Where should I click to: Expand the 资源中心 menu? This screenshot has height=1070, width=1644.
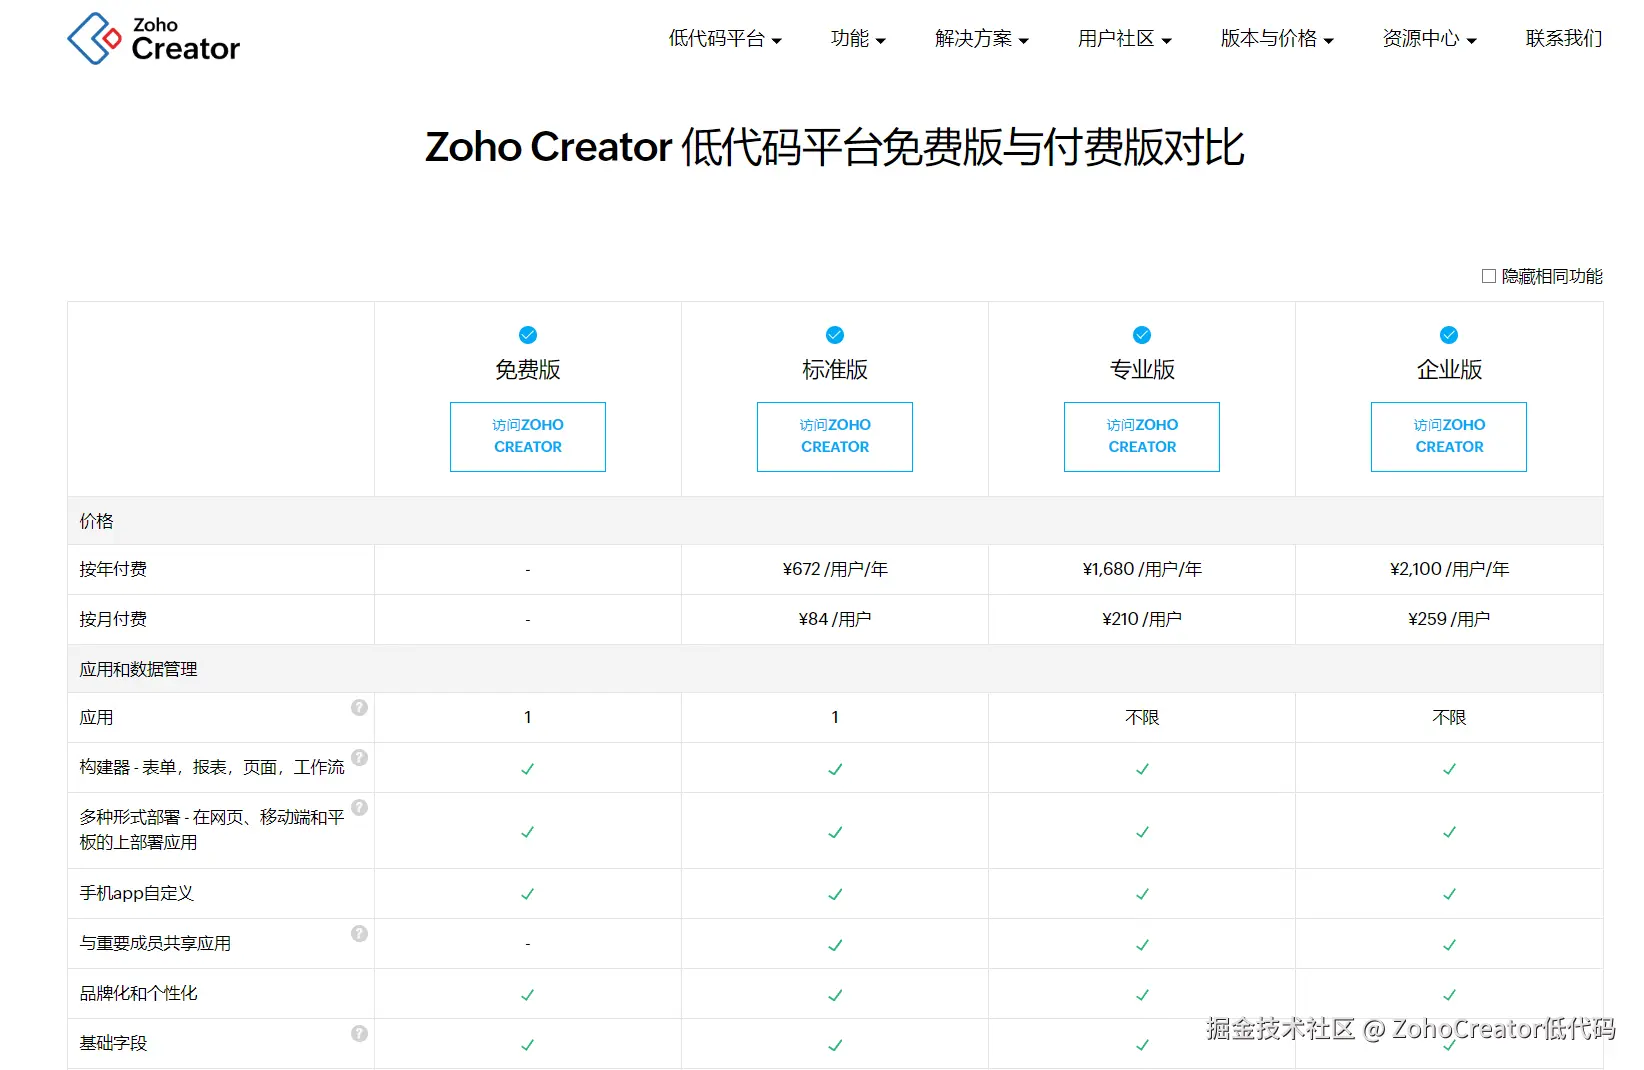click(x=1429, y=39)
